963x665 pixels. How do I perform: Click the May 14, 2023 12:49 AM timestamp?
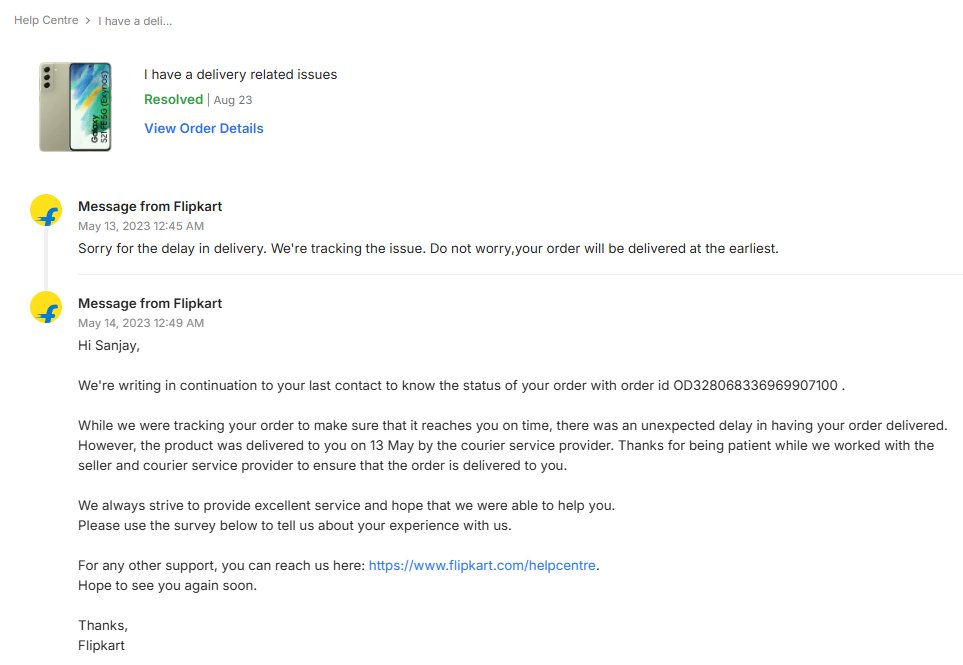pyautogui.click(x=141, y=323)
